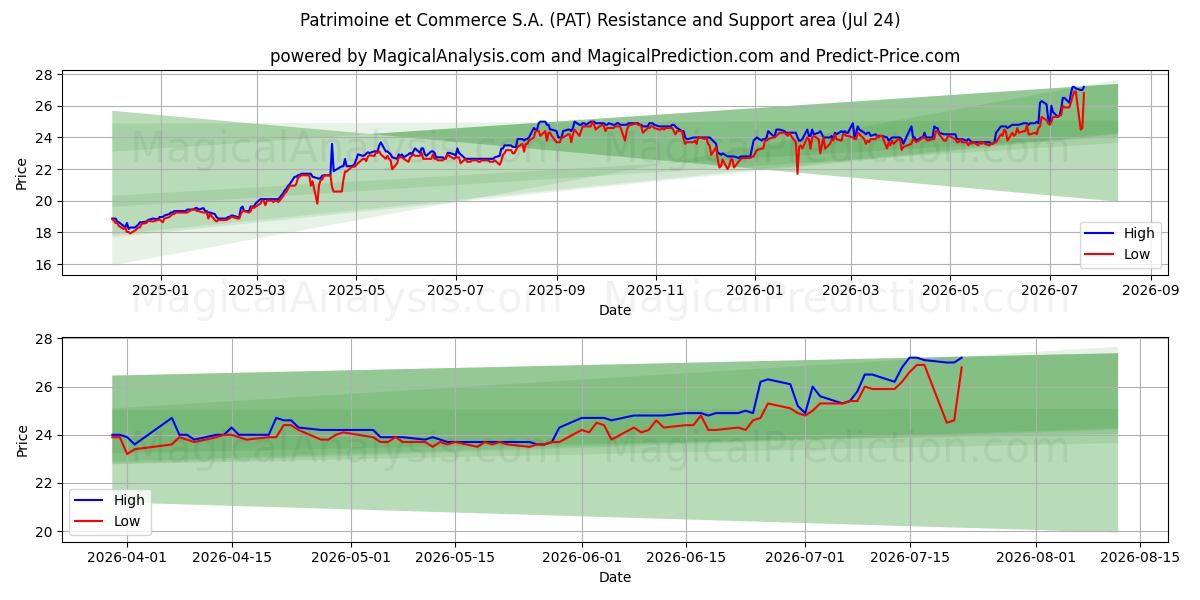Click the '2026-07' x-axis tick label
This screenshot has width=1200, height=600.
point(1050,289)
